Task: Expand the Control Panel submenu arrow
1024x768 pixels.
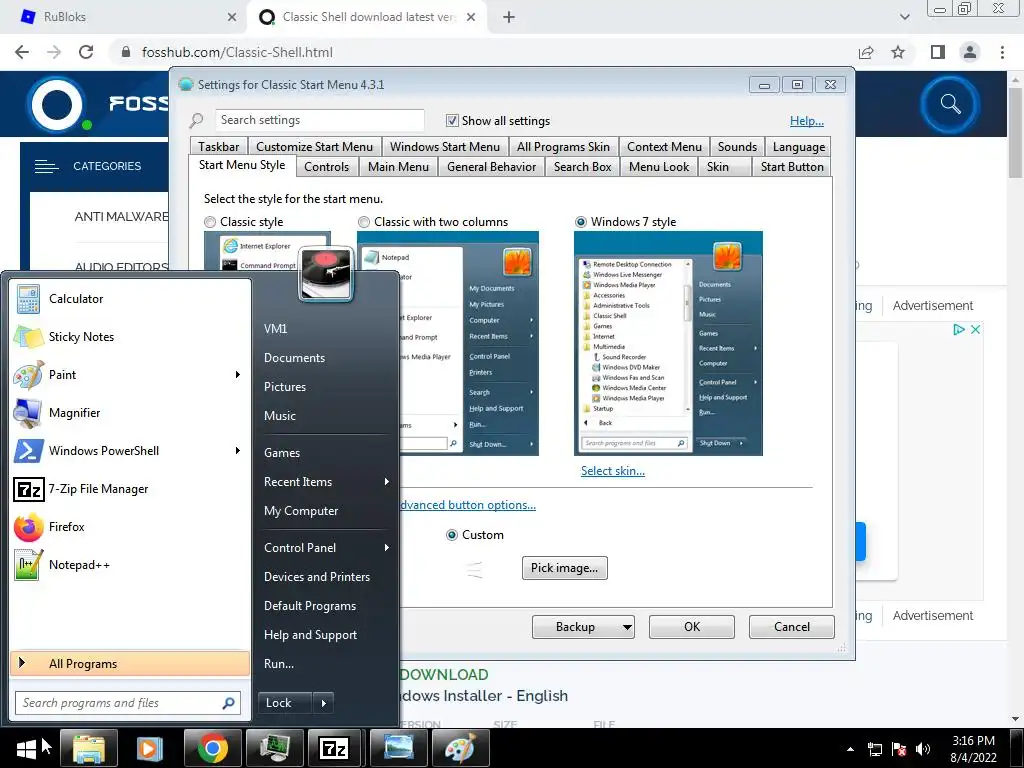Action: click(x=387, y=548)
